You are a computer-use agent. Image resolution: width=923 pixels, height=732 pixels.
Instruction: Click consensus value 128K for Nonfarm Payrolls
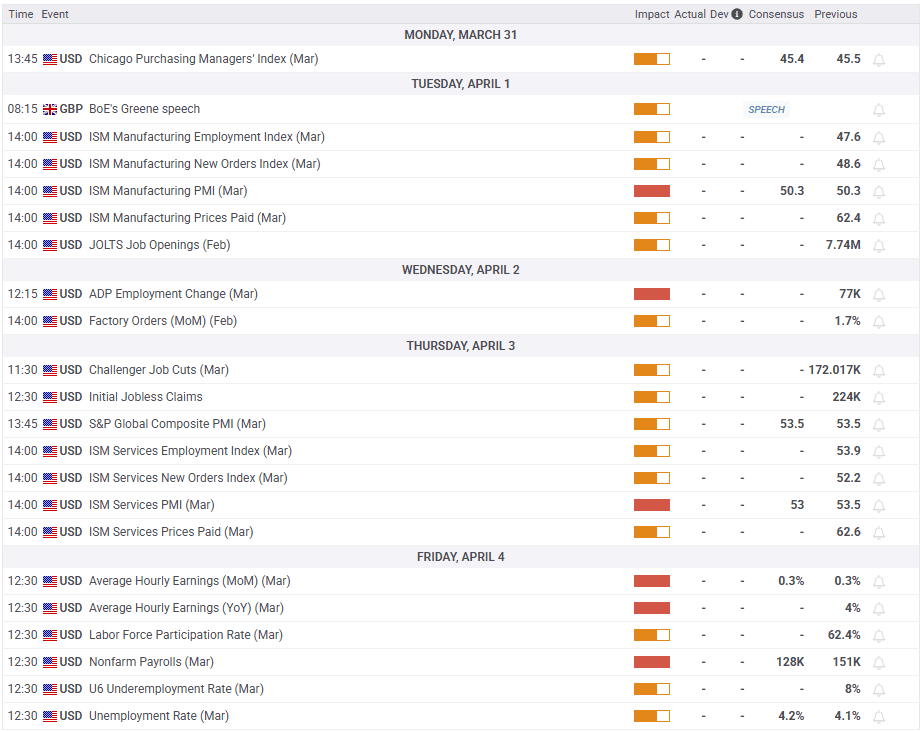pyautogui.click(x=790, y=662)
